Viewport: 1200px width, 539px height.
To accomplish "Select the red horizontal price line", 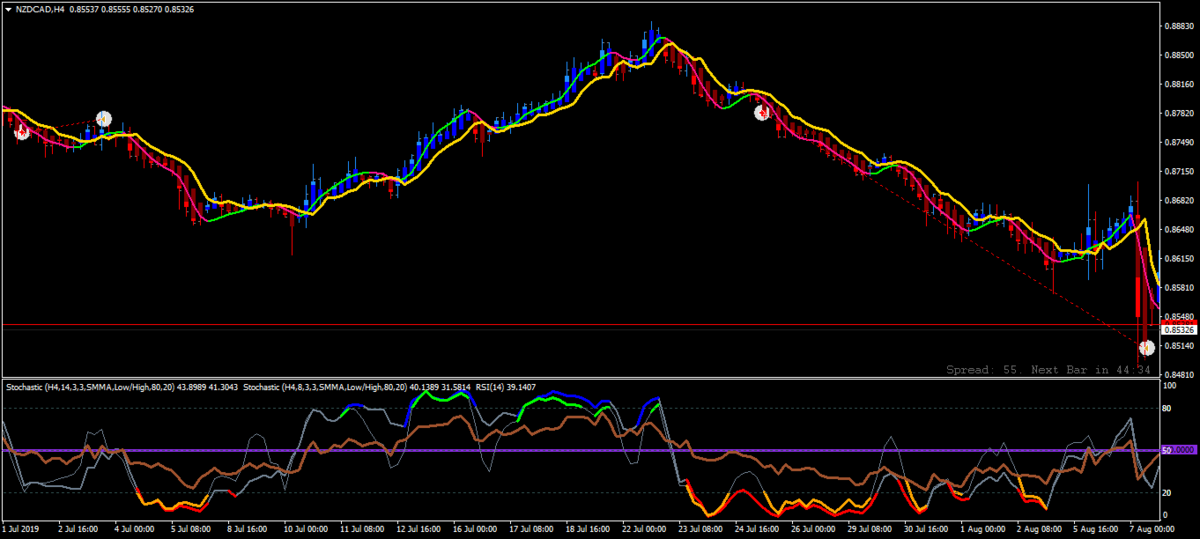I will 580,325.
